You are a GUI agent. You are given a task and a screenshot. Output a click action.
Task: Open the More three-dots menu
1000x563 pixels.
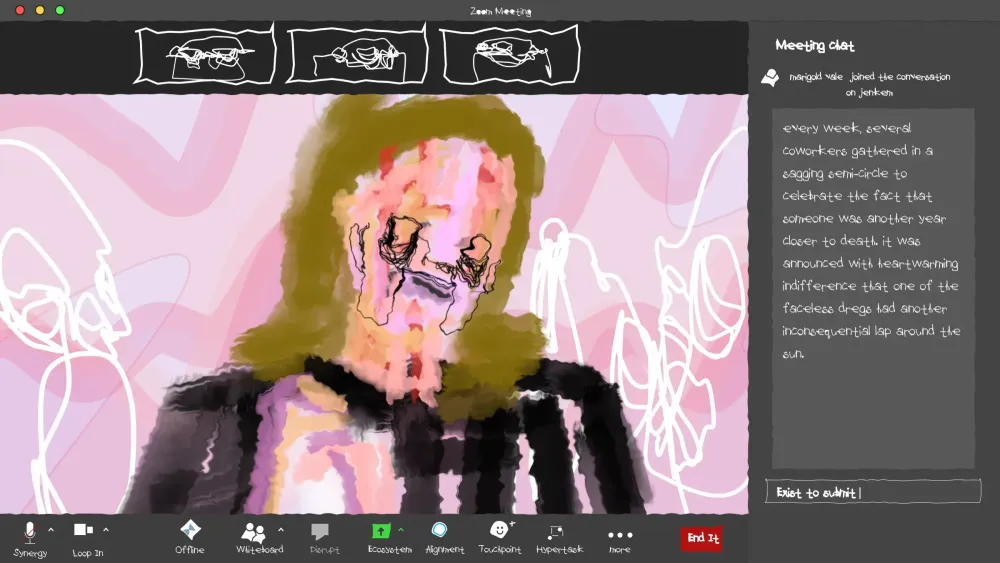(620, 535)
